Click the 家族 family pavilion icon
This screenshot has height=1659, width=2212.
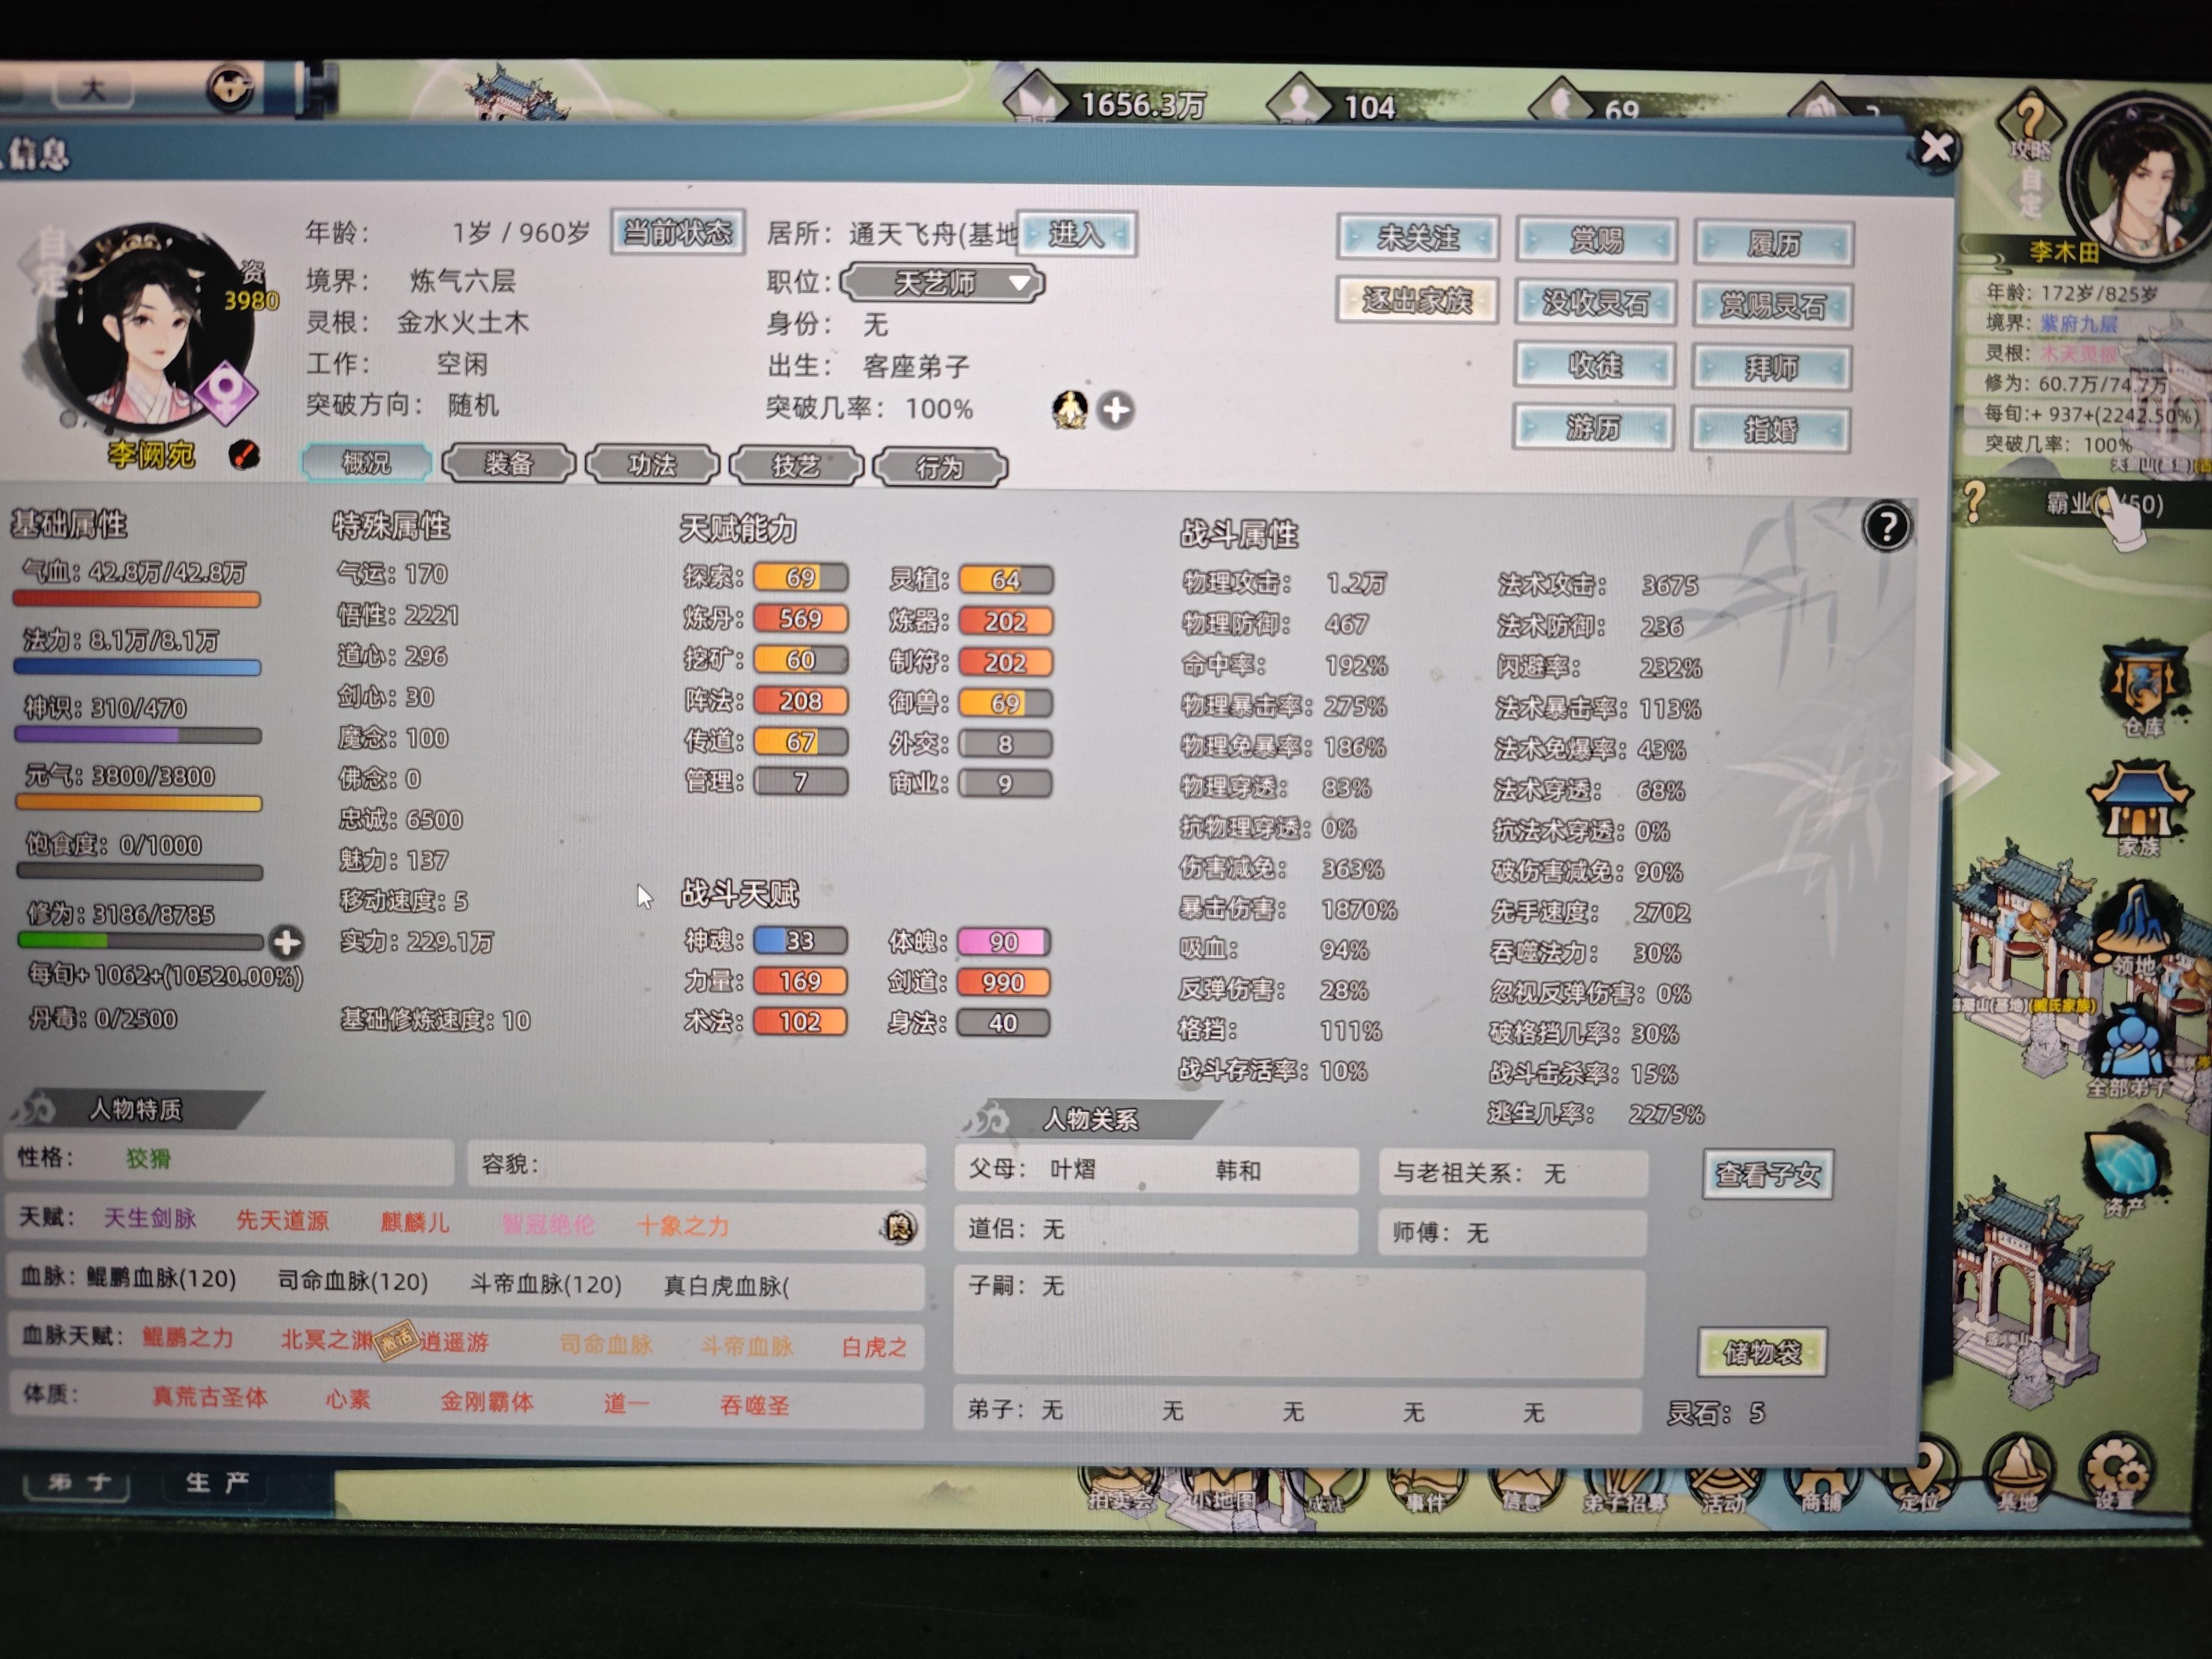tap(2138, 804)
